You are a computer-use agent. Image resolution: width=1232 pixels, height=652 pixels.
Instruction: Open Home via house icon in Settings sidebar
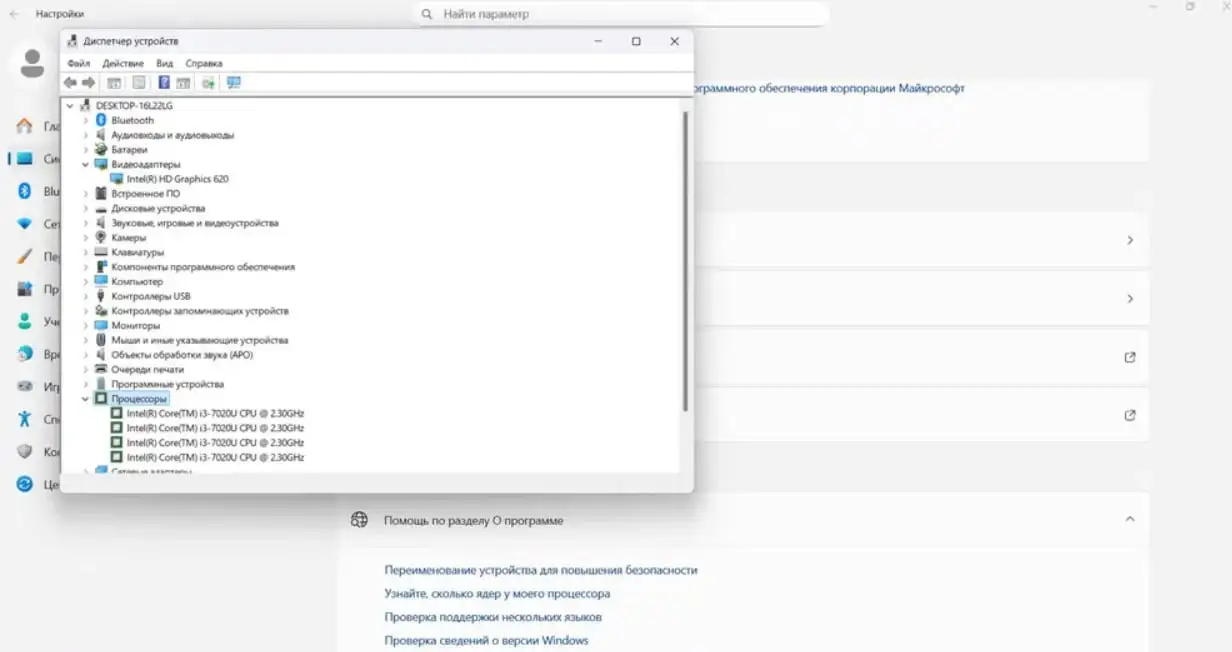(24, 126)
